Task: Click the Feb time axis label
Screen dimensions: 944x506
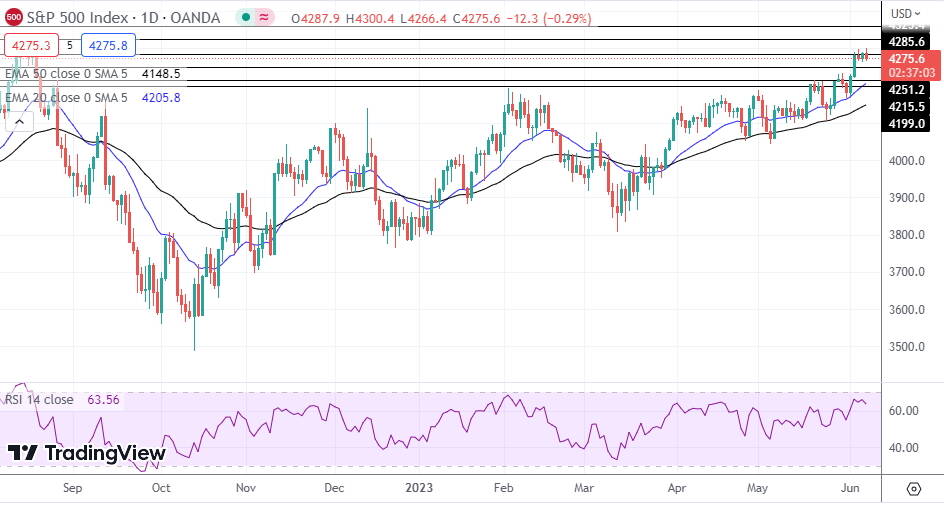Action: coord(503,487)
